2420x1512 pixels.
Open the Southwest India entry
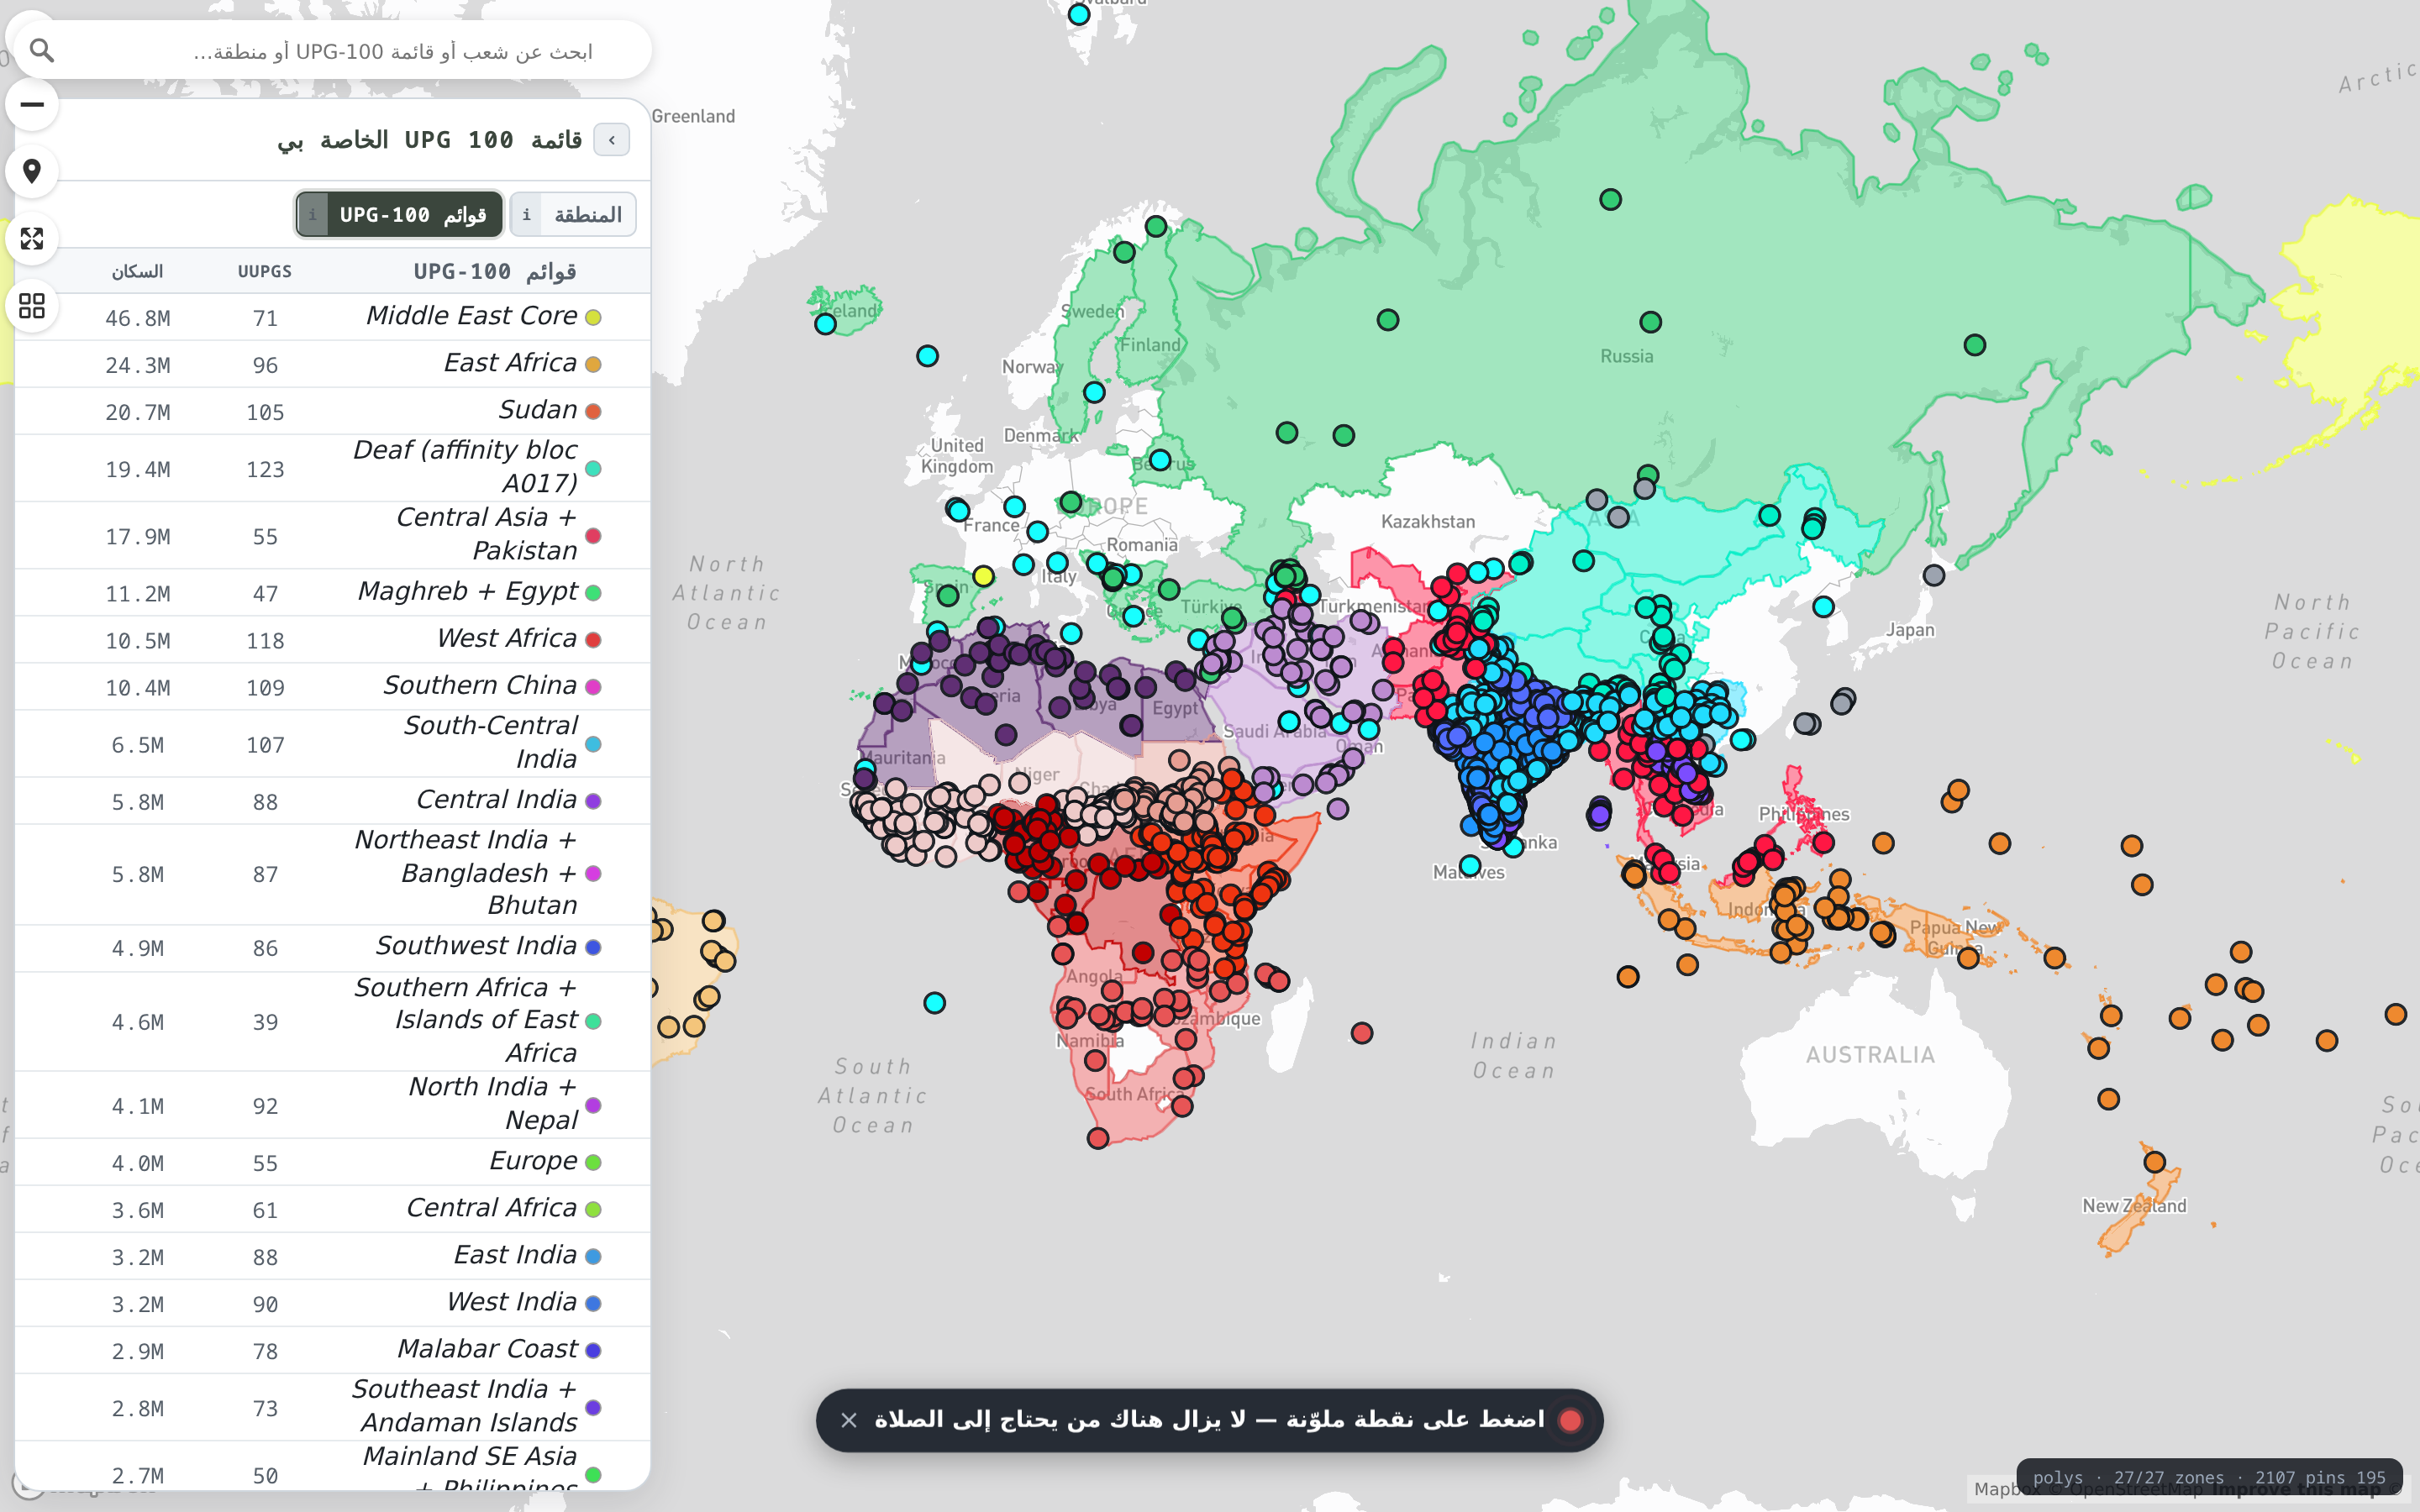click(333, 947)
